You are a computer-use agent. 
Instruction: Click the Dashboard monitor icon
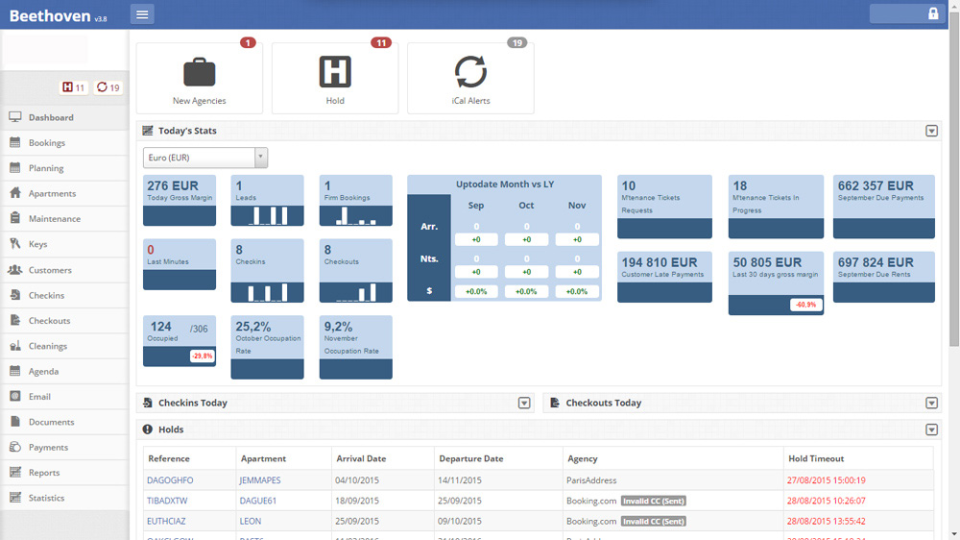click(x=15, y=117)
